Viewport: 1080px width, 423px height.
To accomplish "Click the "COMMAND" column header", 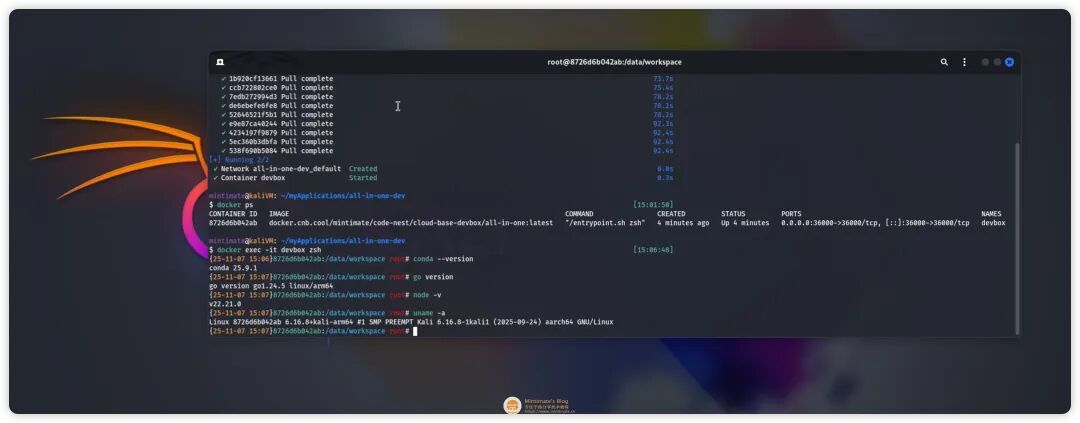I will tap(579, 214).
